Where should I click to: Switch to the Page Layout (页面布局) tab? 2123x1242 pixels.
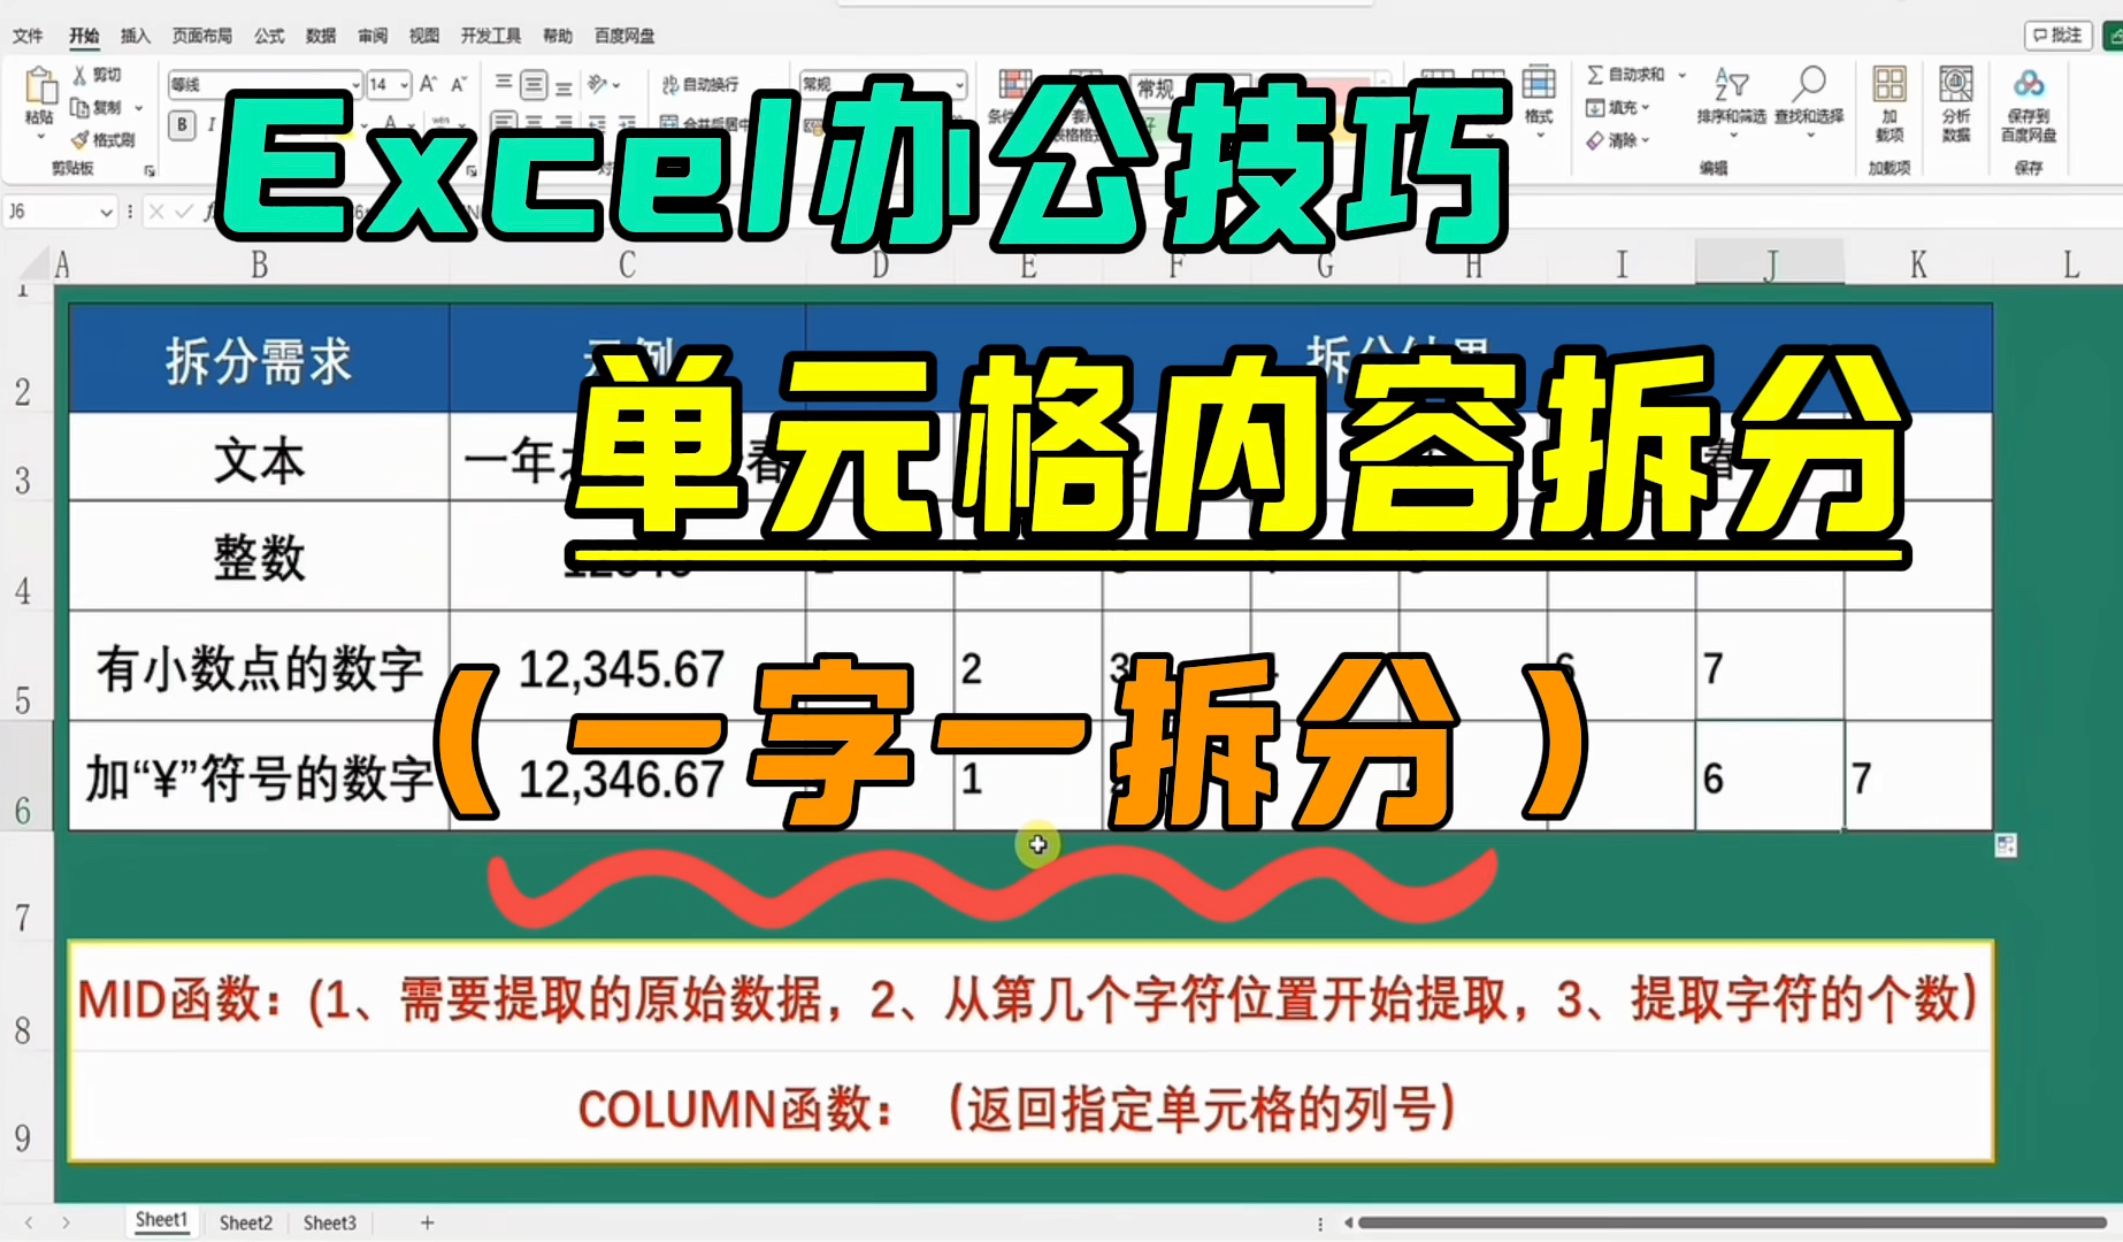202,36
